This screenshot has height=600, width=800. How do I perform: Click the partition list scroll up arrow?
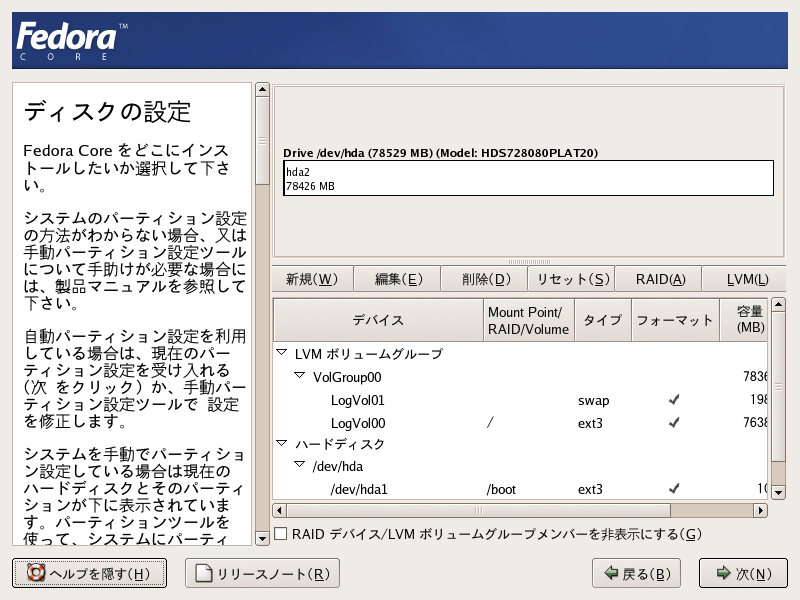(x=778, y=305)
